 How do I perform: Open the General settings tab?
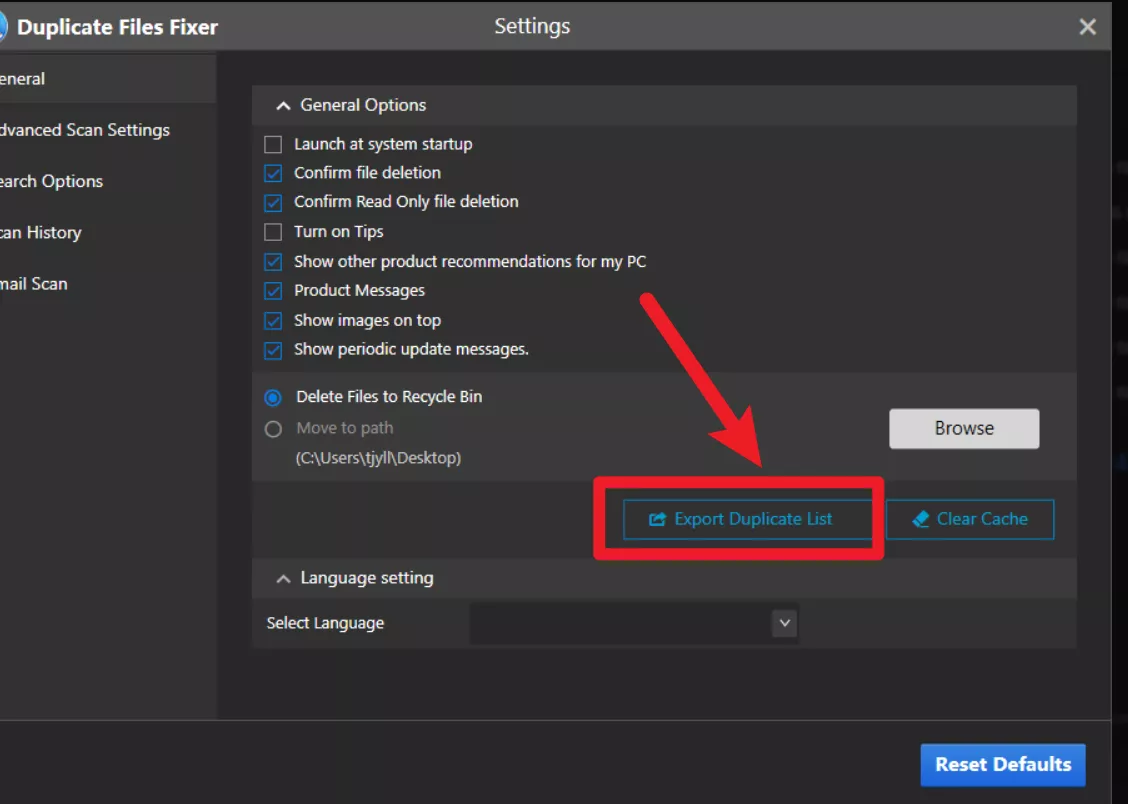click(108, 78)
